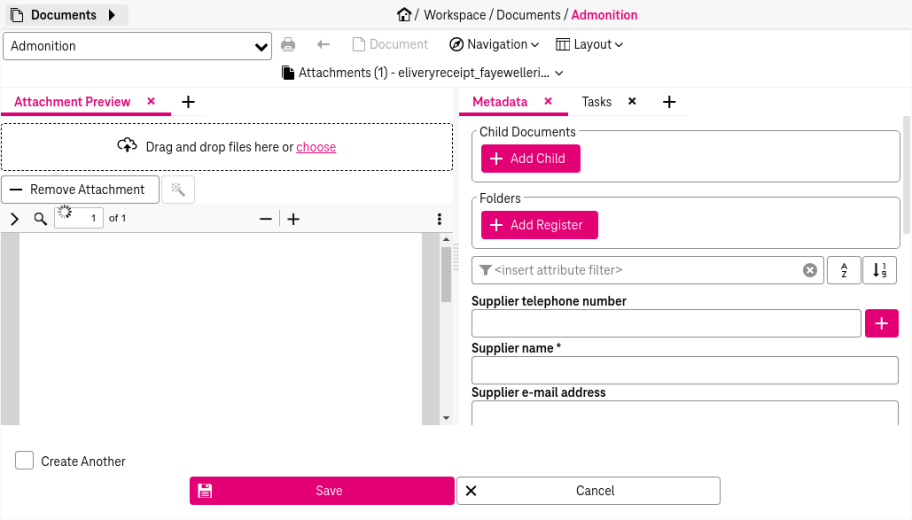Select the Metadata tab
Screen dimensions: 912x520
click(x=500, y=102)
